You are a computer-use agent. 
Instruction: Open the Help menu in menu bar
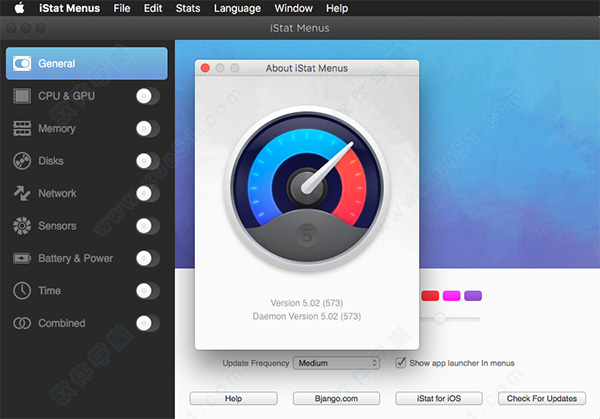click(337, 8)
